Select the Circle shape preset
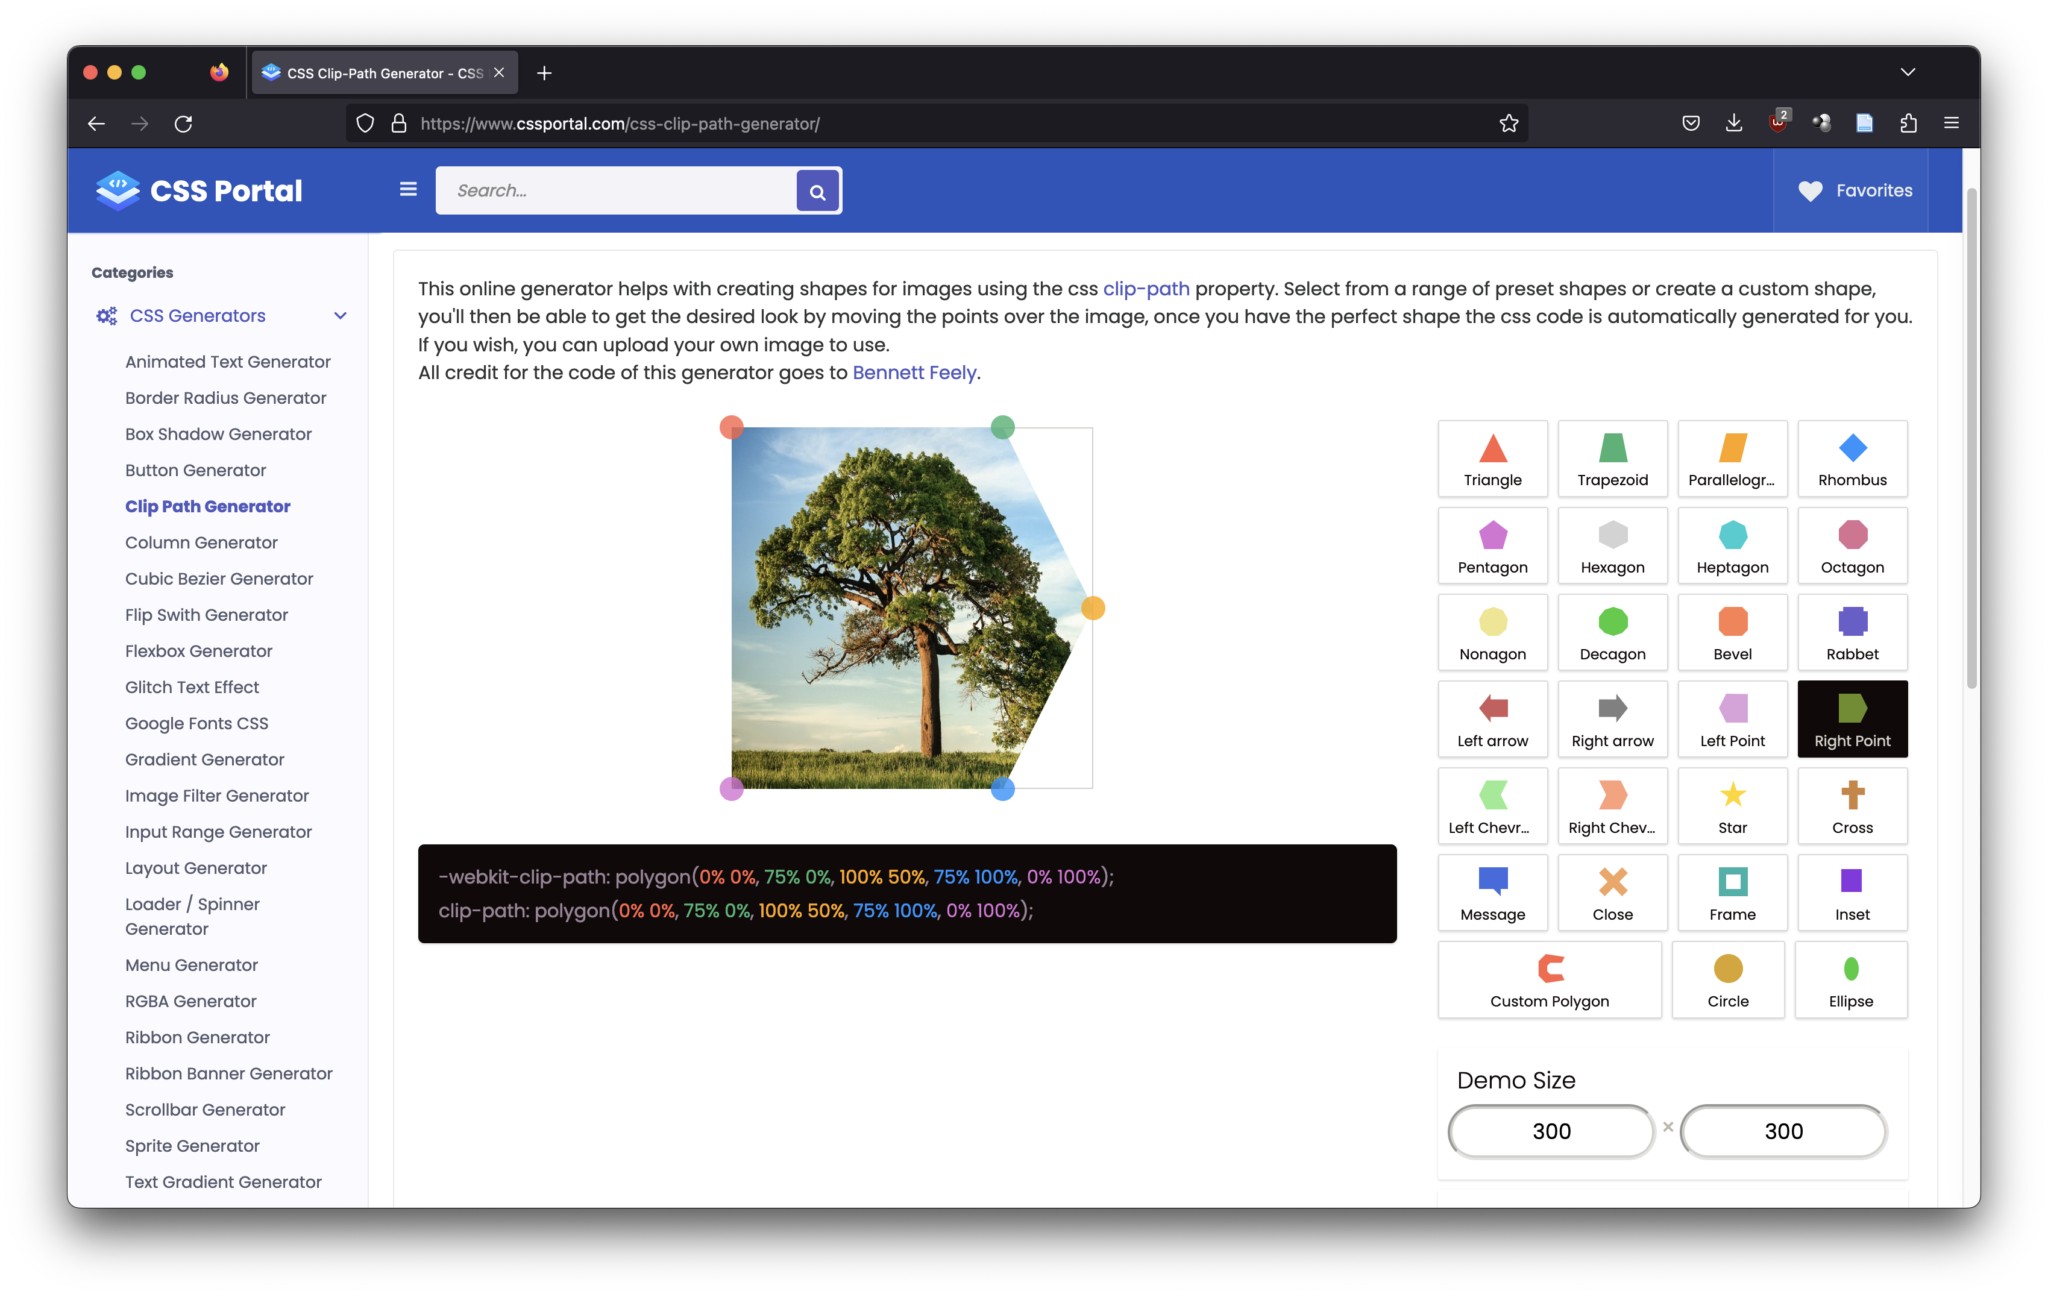2048x1297 pixels. coord(1727,981)
